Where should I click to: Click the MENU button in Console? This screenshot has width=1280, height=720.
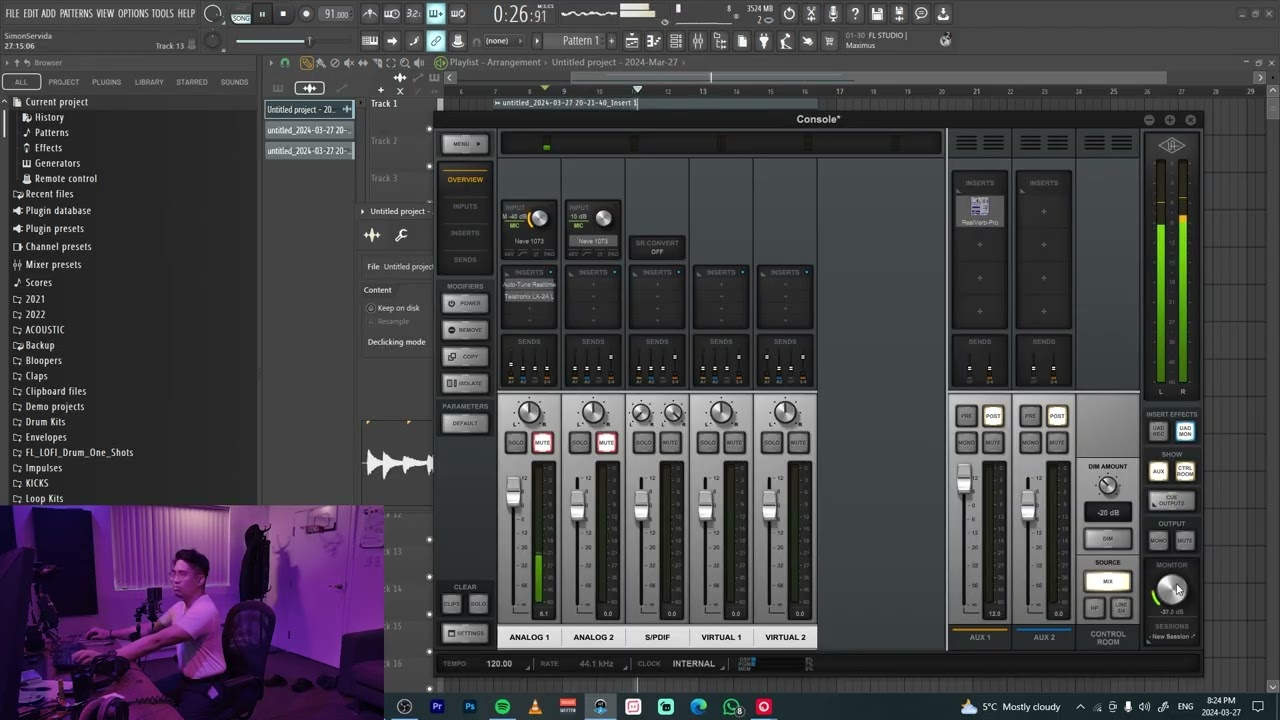click(x=465, y=144)
